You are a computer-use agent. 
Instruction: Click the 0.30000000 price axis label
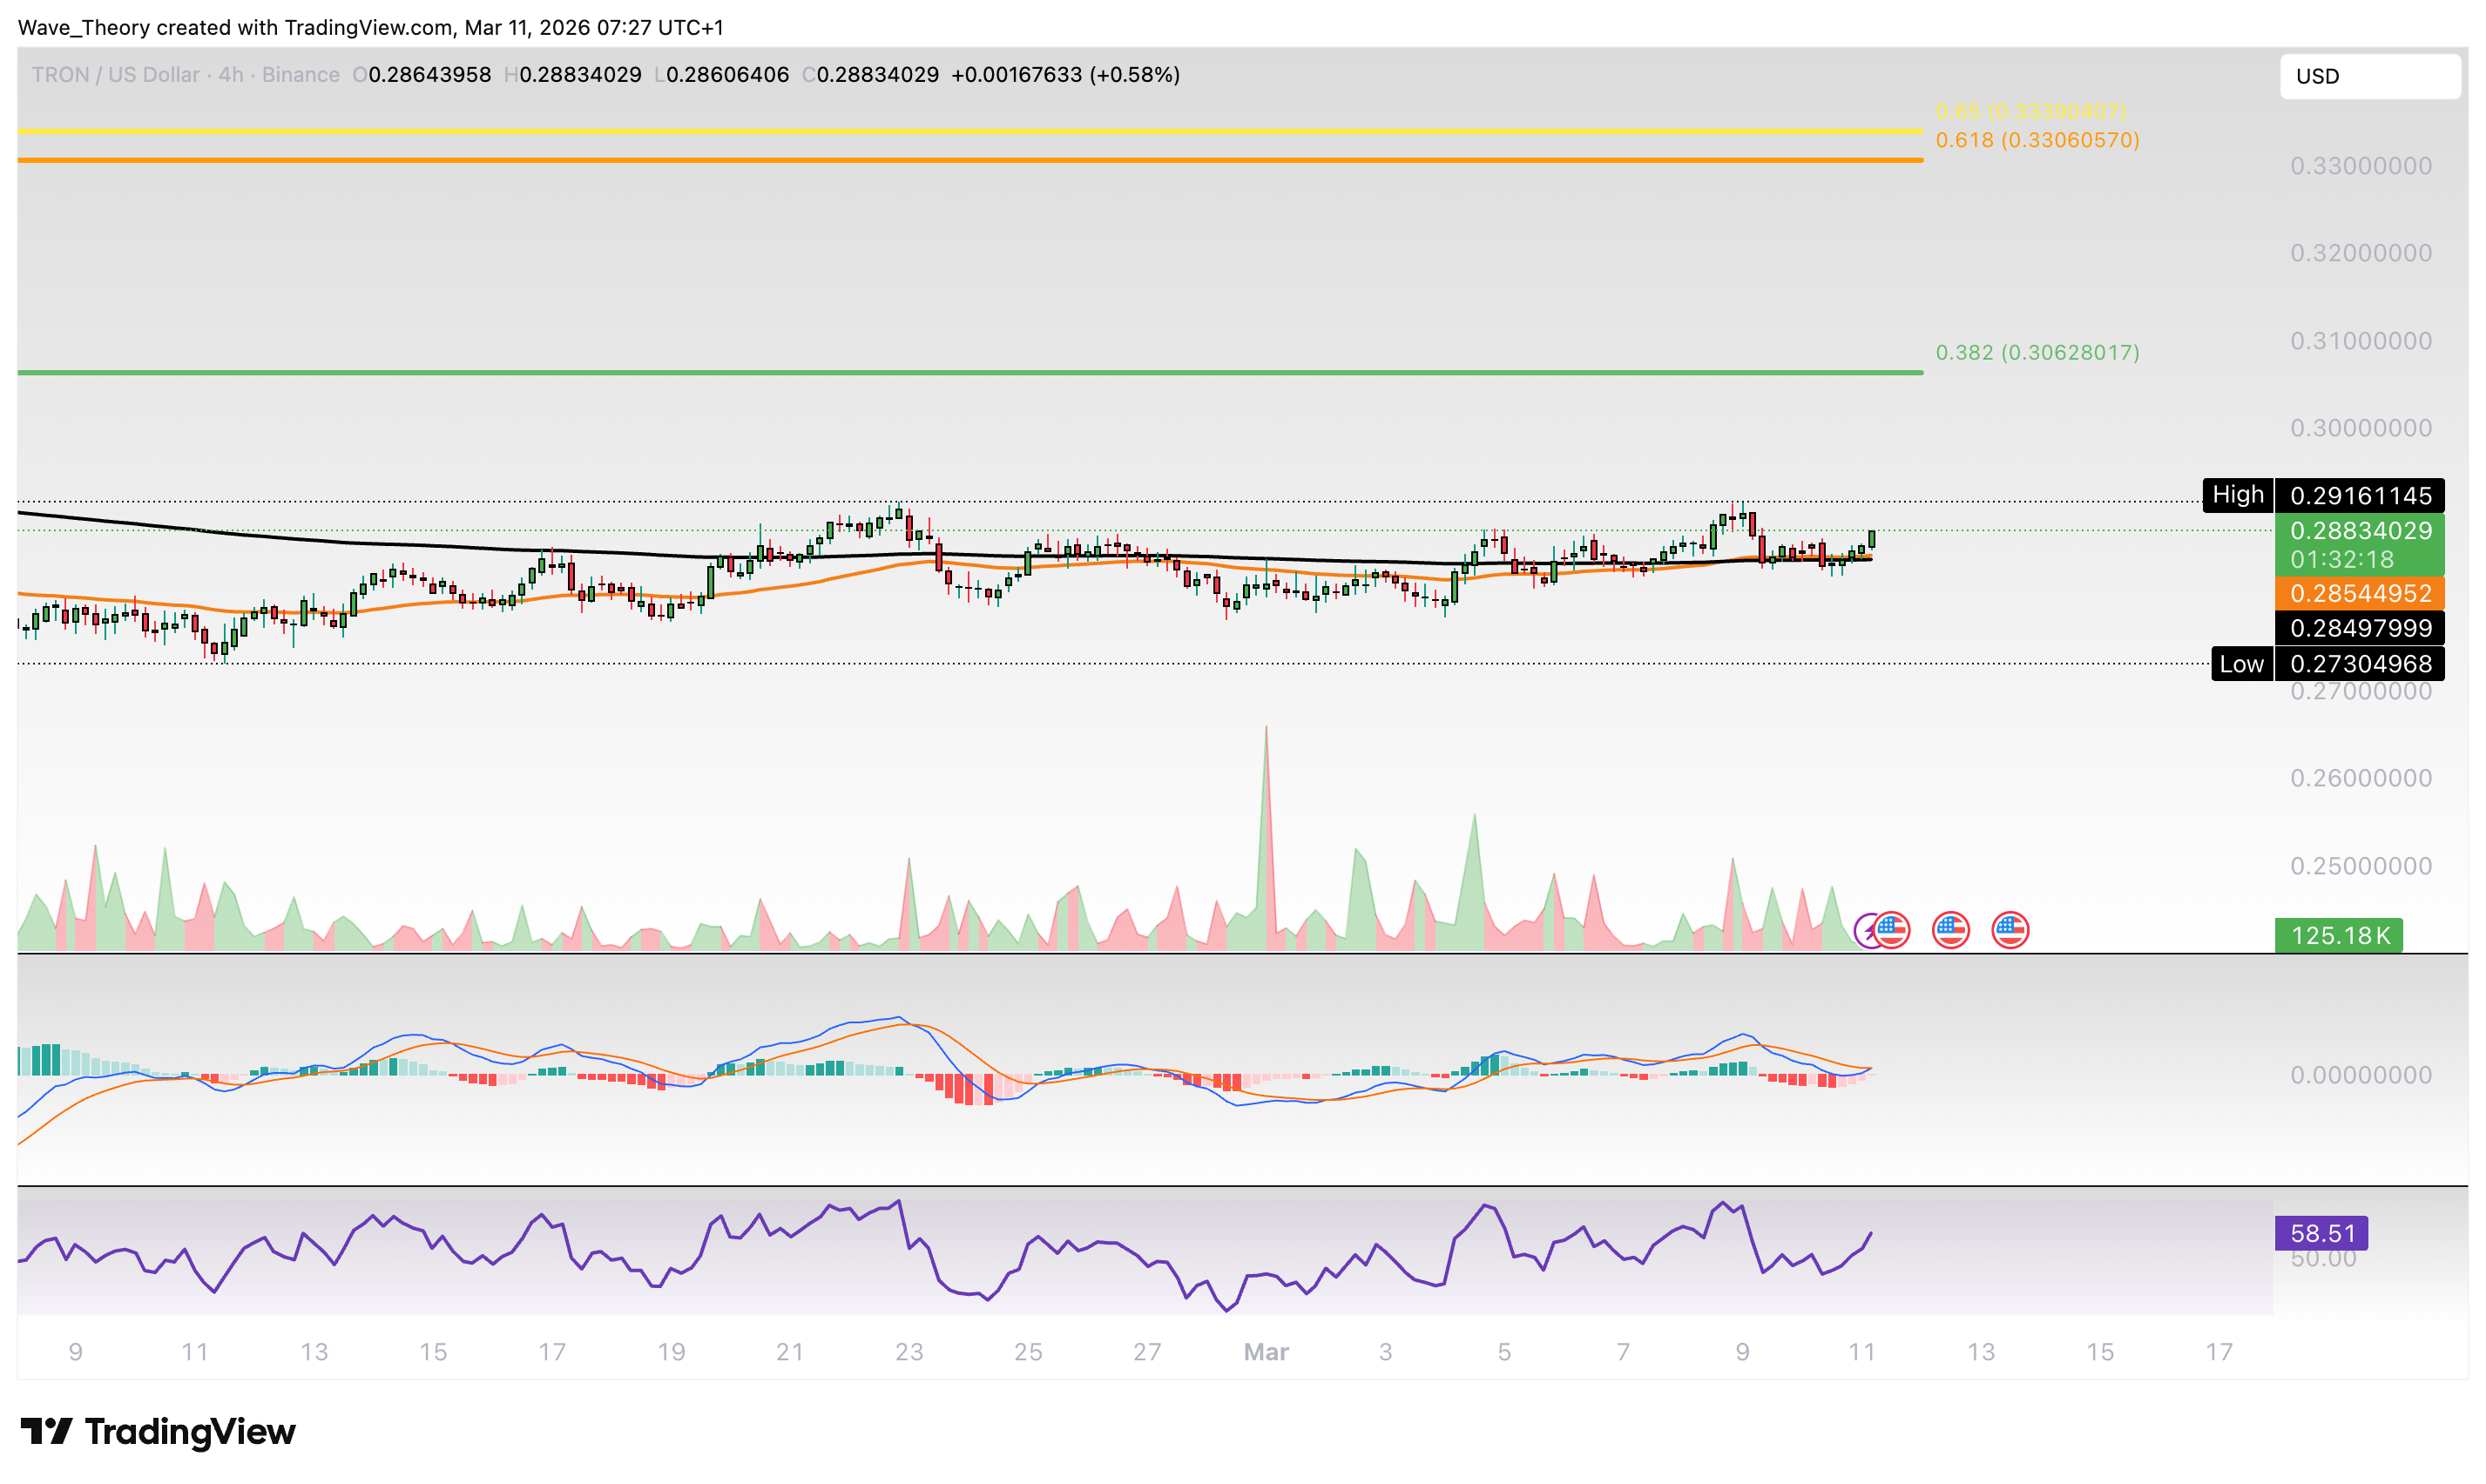[2360, 428]
